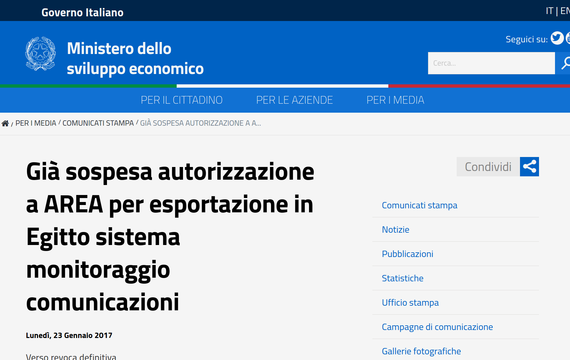The height and width of the screenshot is (360, 570).
Task: Go to PER I MEDIA breadcrumb
Action: [36, 123]
